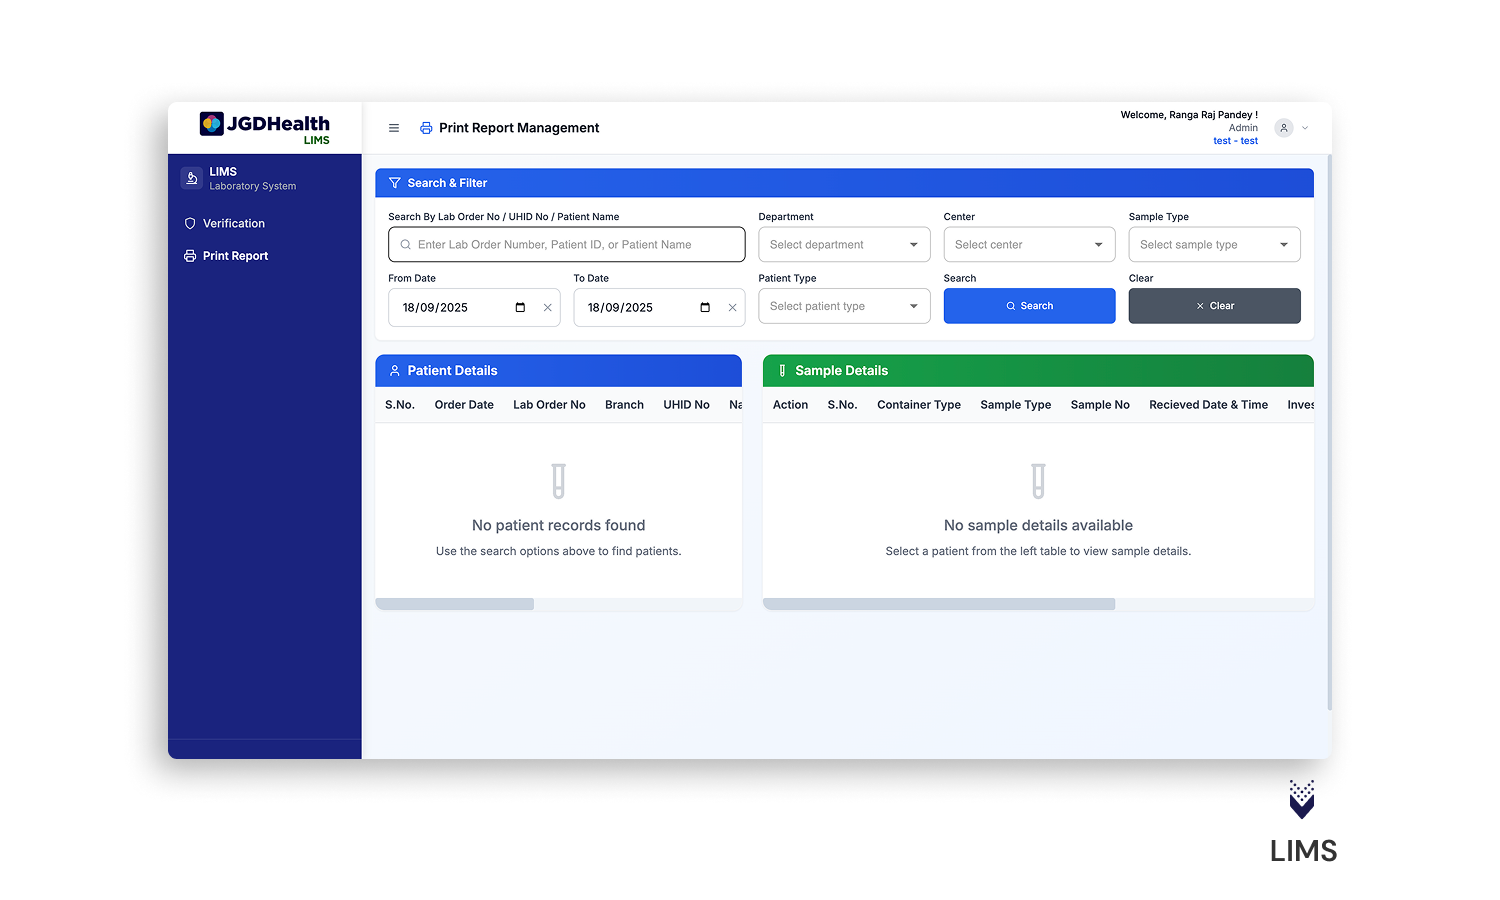Expand the user account chevron menu
Screen dimensions: 1500x900
tap(1305, 128)
